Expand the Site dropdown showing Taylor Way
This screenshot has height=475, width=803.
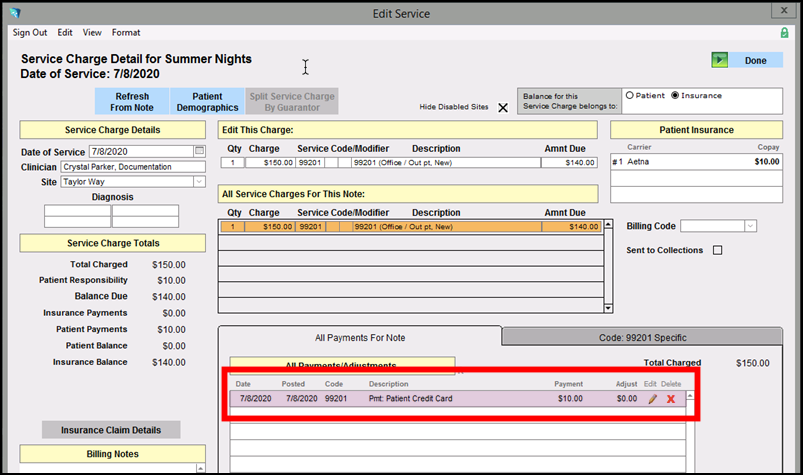pos(199,181)
